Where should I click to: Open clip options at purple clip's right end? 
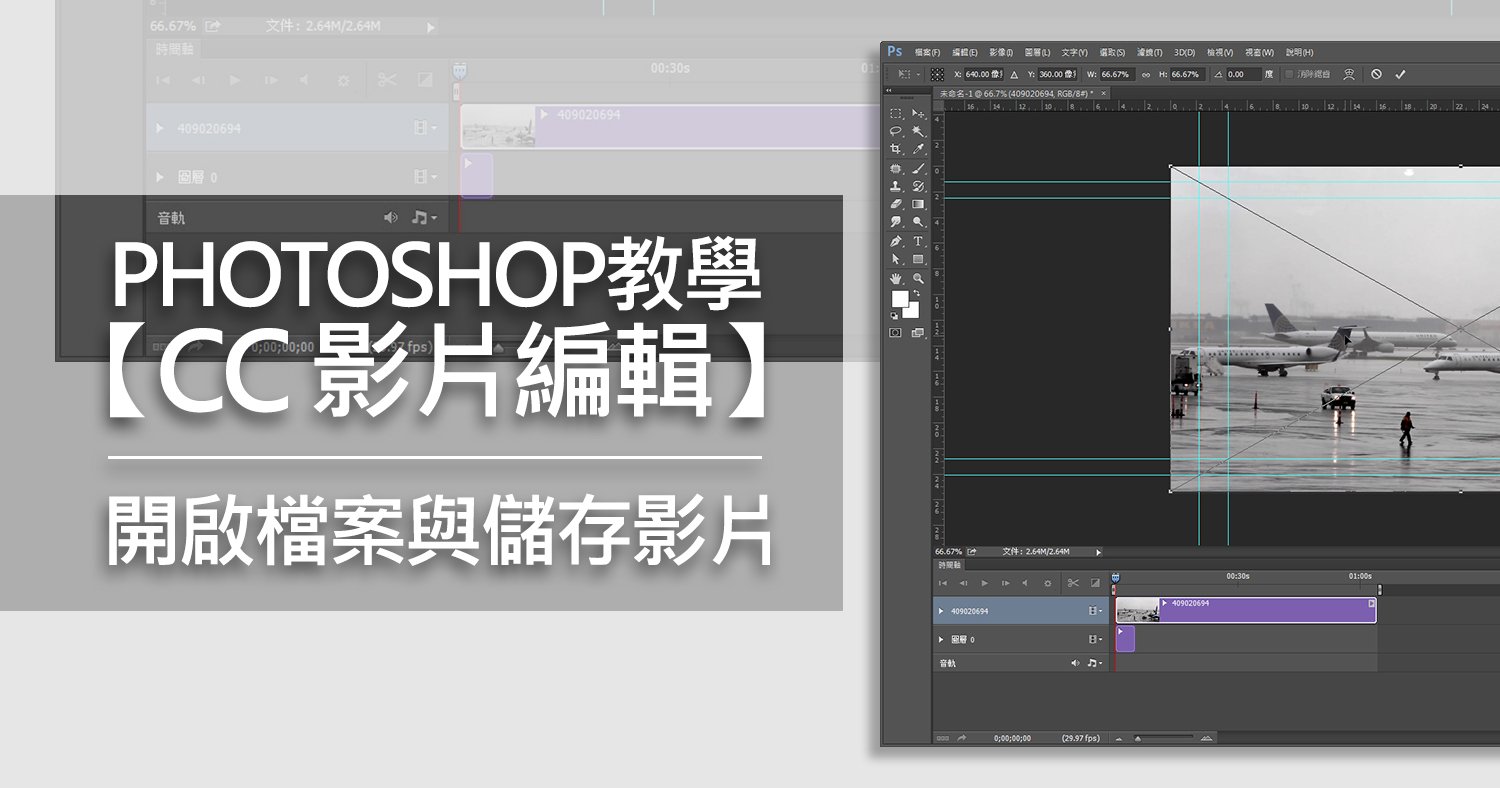pyautogui.click(x=1371, y=603)
